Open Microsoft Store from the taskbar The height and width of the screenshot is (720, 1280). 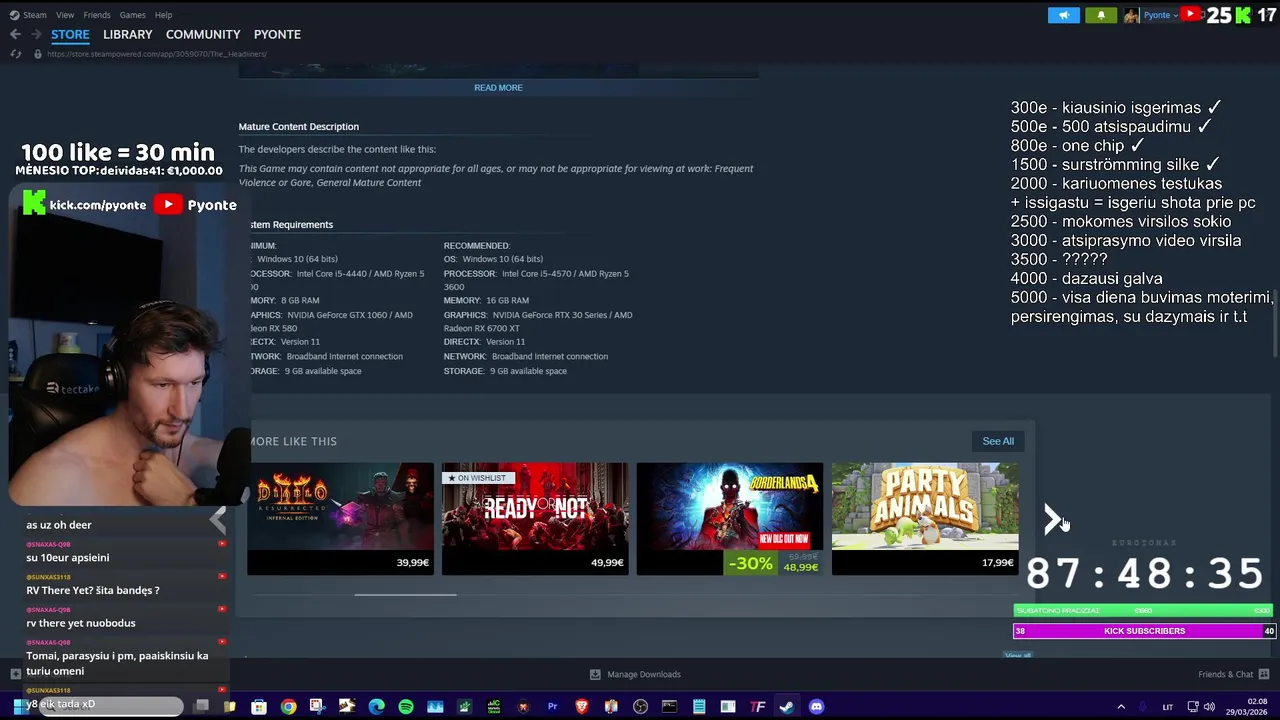259,707
